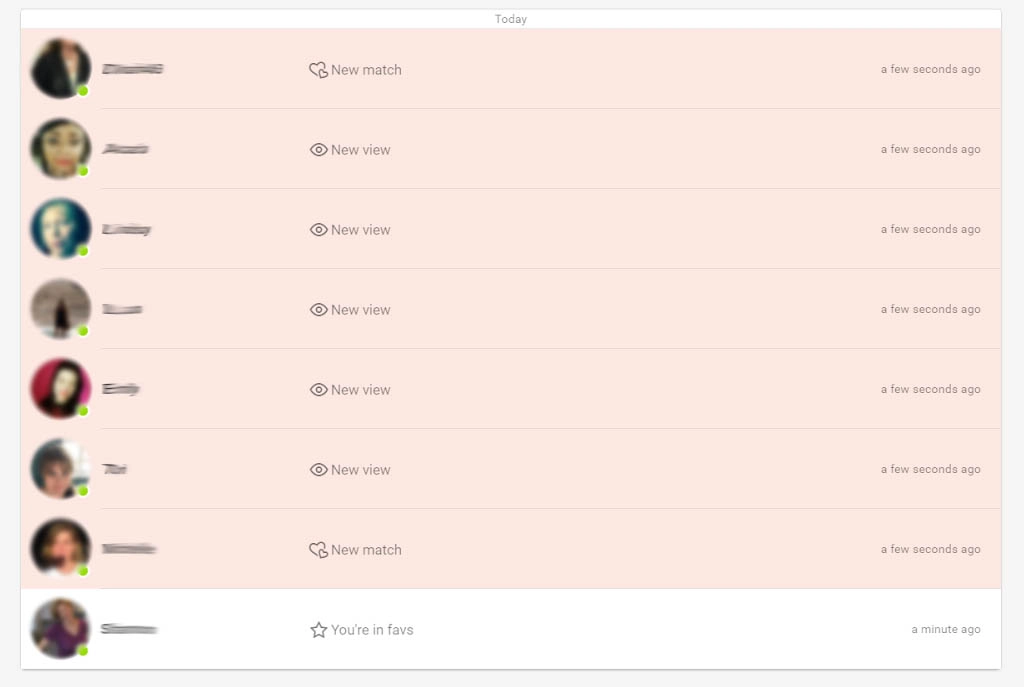The width and height of the screenshot is (1024, 687).
Task: Click the blurred username in the favs row
Action: 129,630
